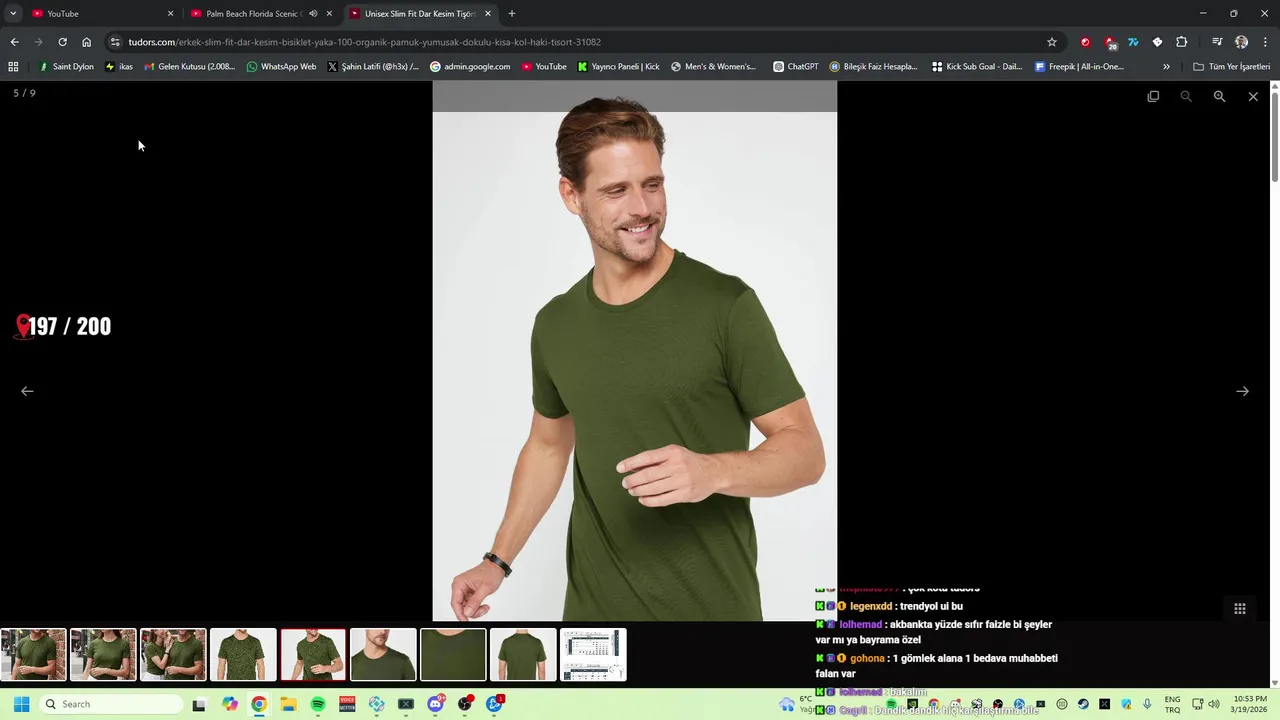Select the thumbnail showing the couple
Image resolution: width=1280 pixels, height=720 pixels.
tap(173, 655)
